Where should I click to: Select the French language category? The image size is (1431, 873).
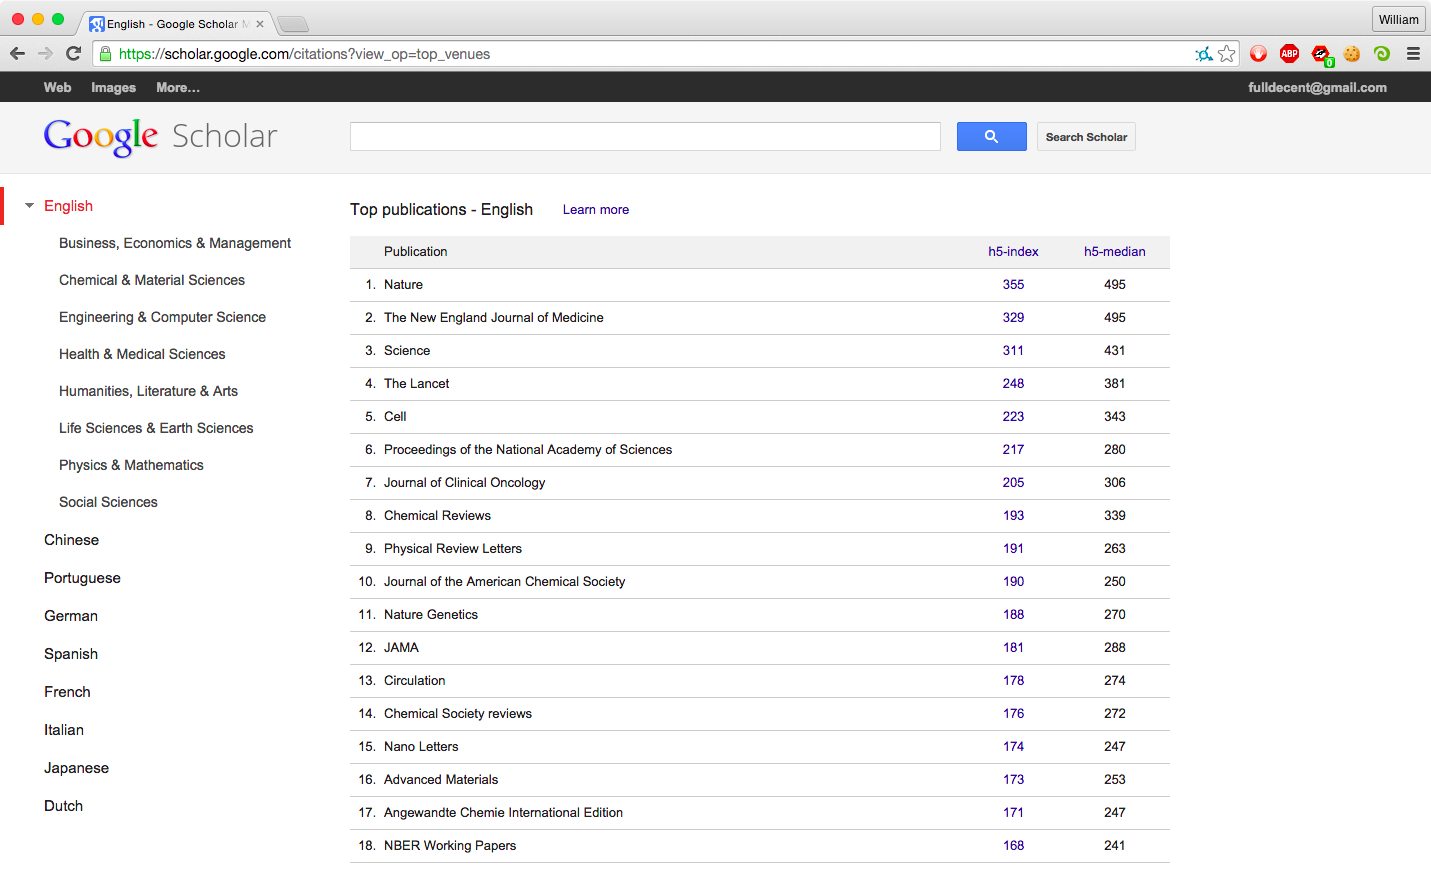67,692
